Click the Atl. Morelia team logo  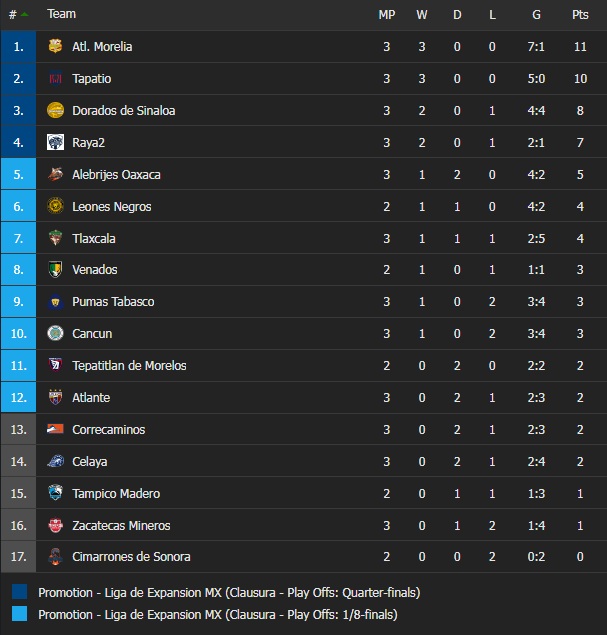coord(55,46)
